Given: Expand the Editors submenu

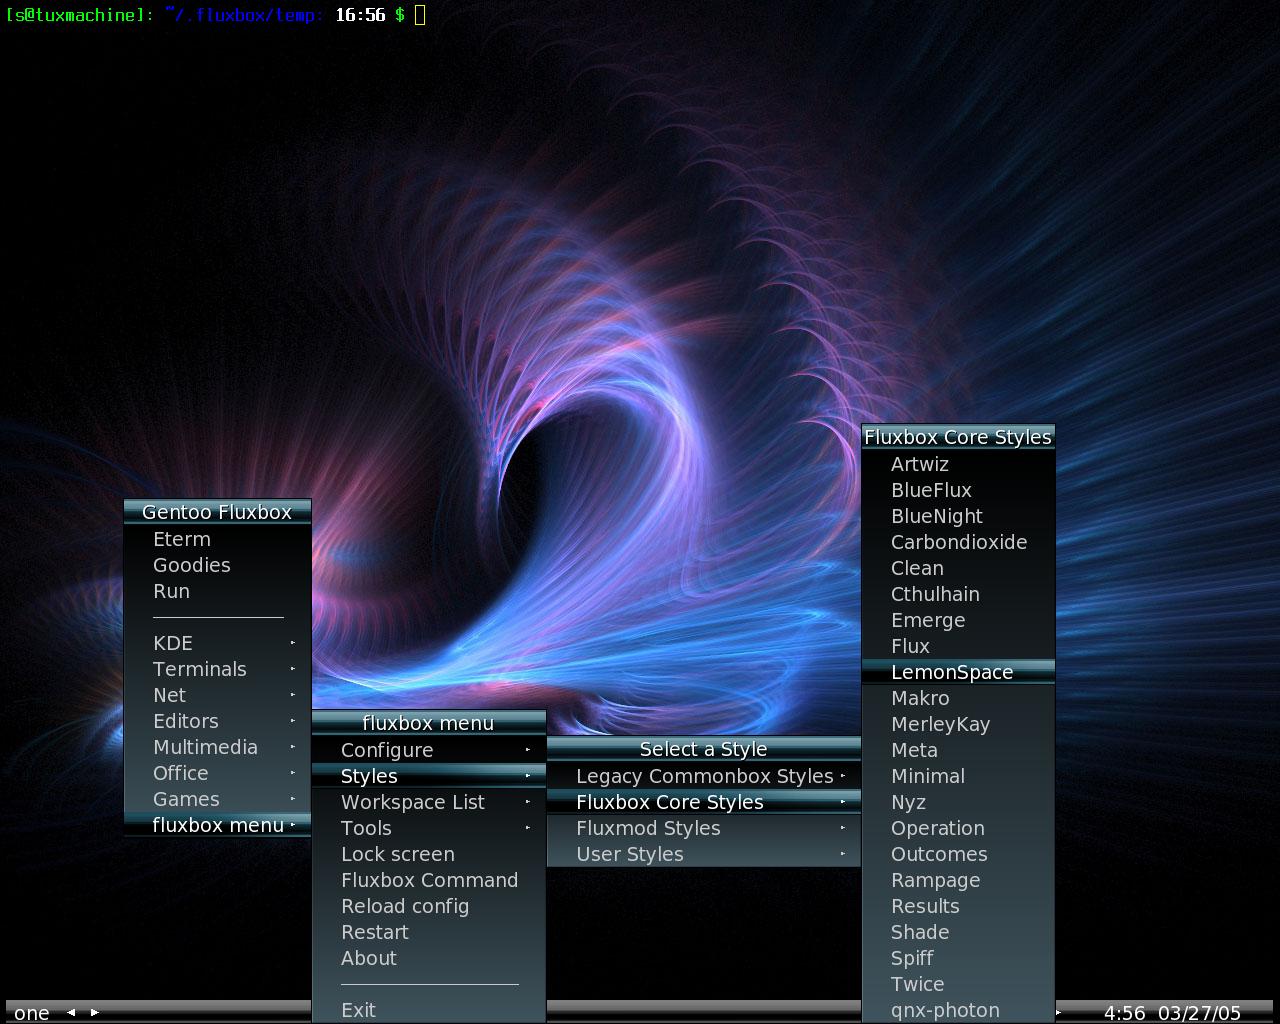Looking at the screenshot, I should 218,721.
